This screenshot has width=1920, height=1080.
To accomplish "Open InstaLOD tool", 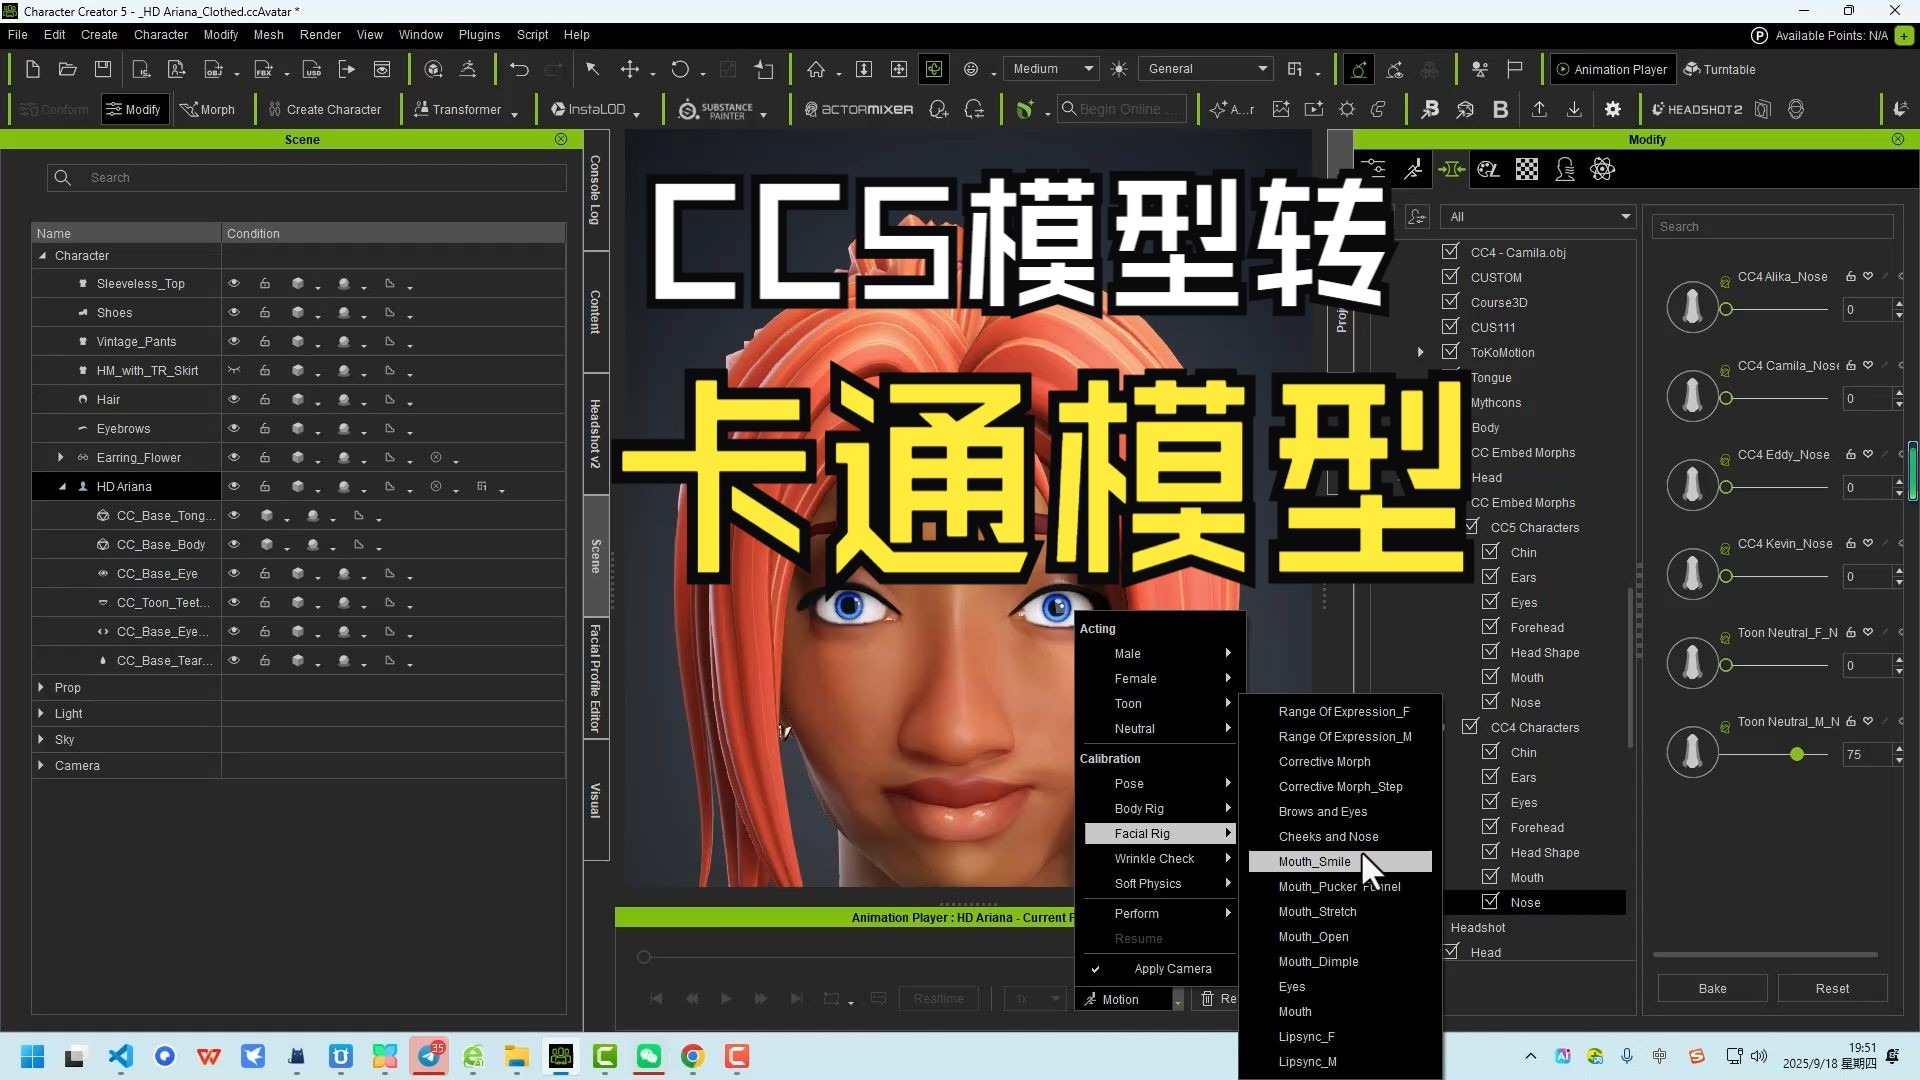I will click(589, 109).
